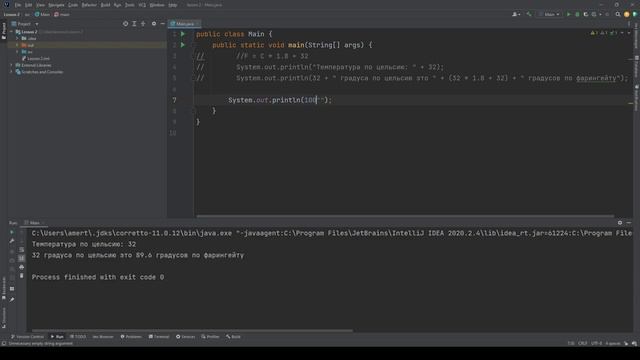Toggle scroll to end in Run console
Screen dimensions: 640x360
click(x=22, y=258)
